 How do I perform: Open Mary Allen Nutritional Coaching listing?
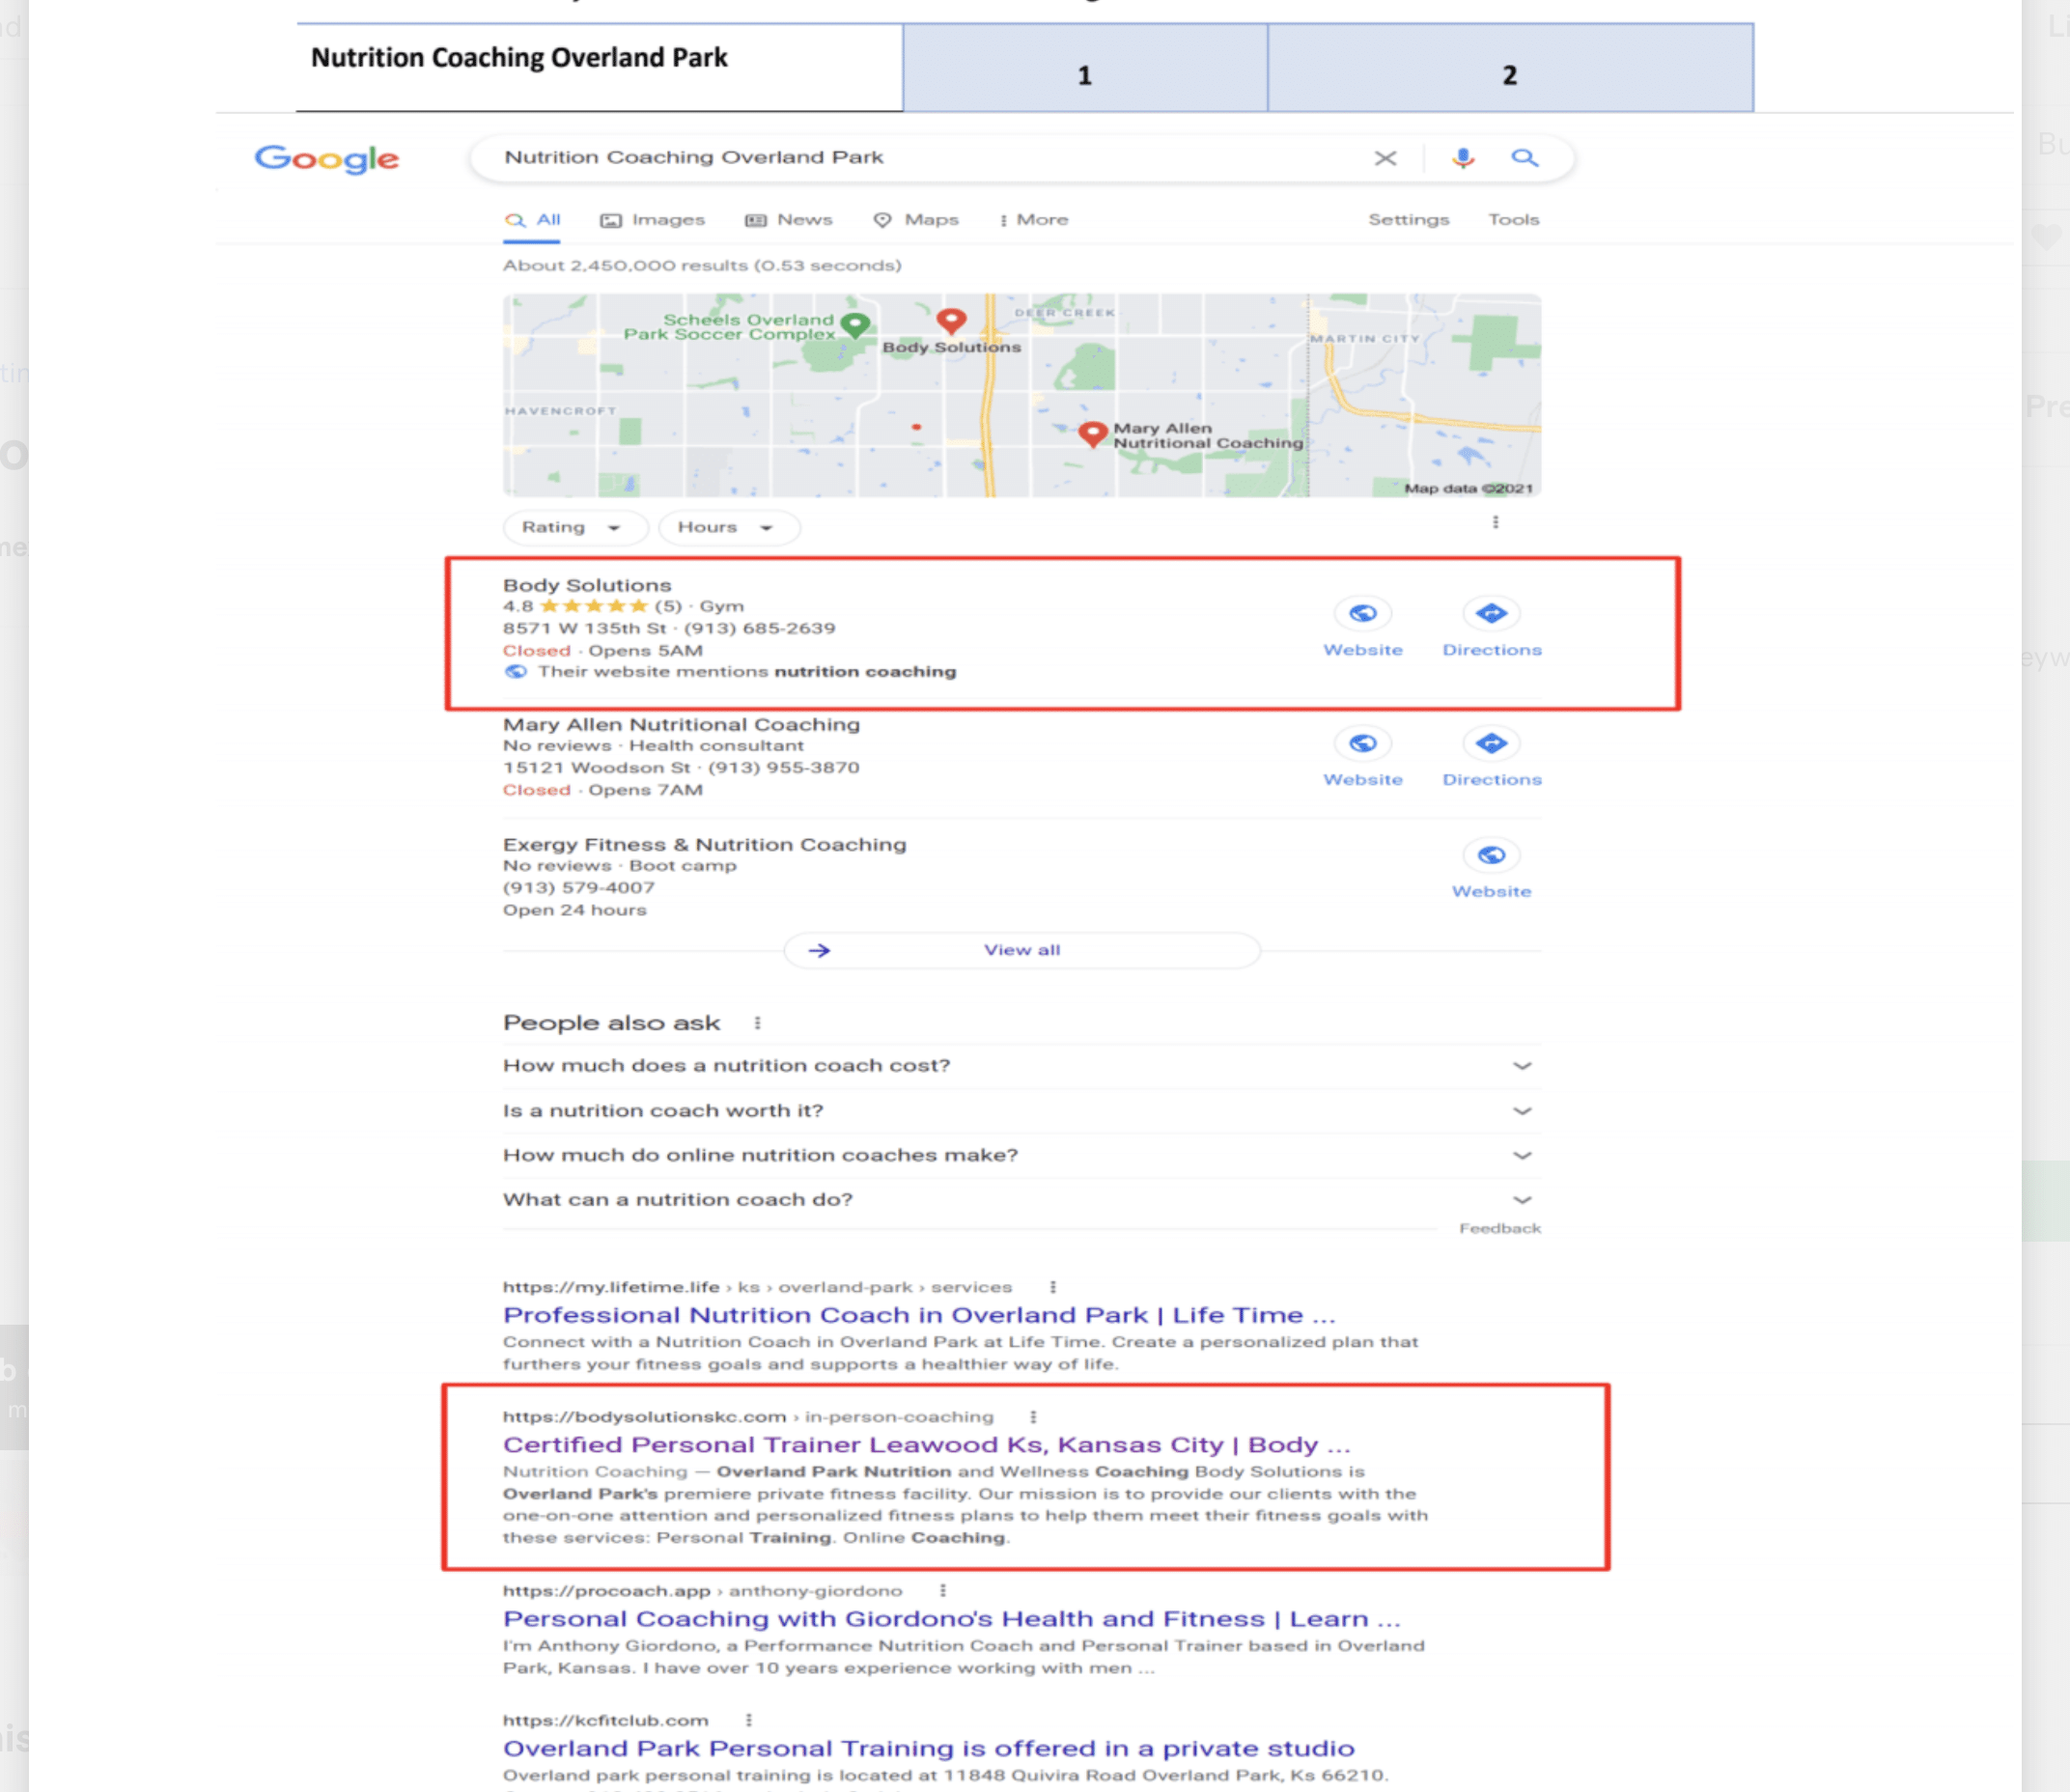click(x=681, y=725)
